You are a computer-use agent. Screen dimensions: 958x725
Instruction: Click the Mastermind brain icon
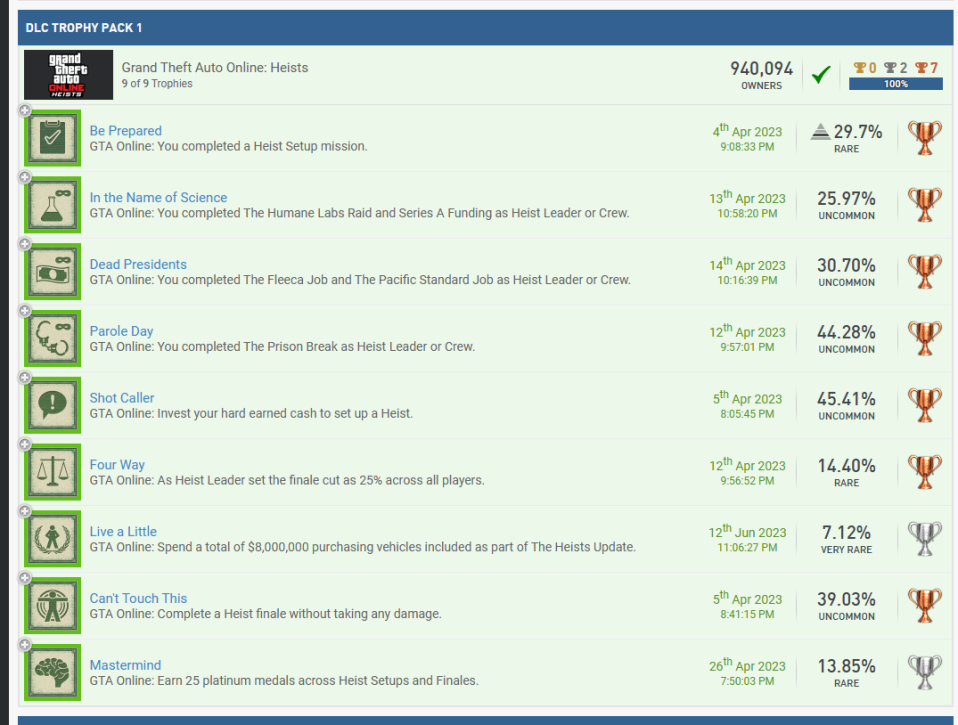(52, 674)
